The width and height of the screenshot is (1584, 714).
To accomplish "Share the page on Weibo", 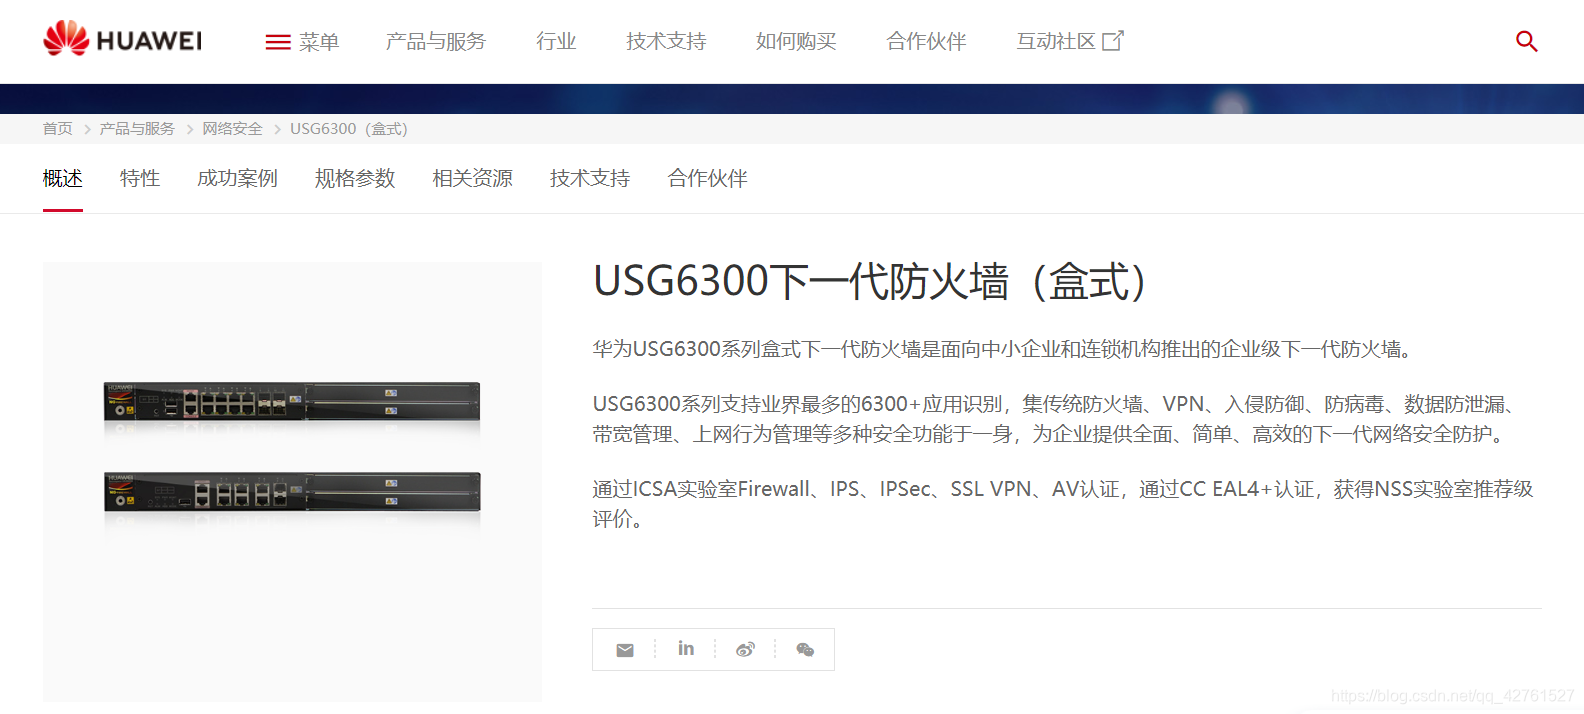I will click(745, 650).
